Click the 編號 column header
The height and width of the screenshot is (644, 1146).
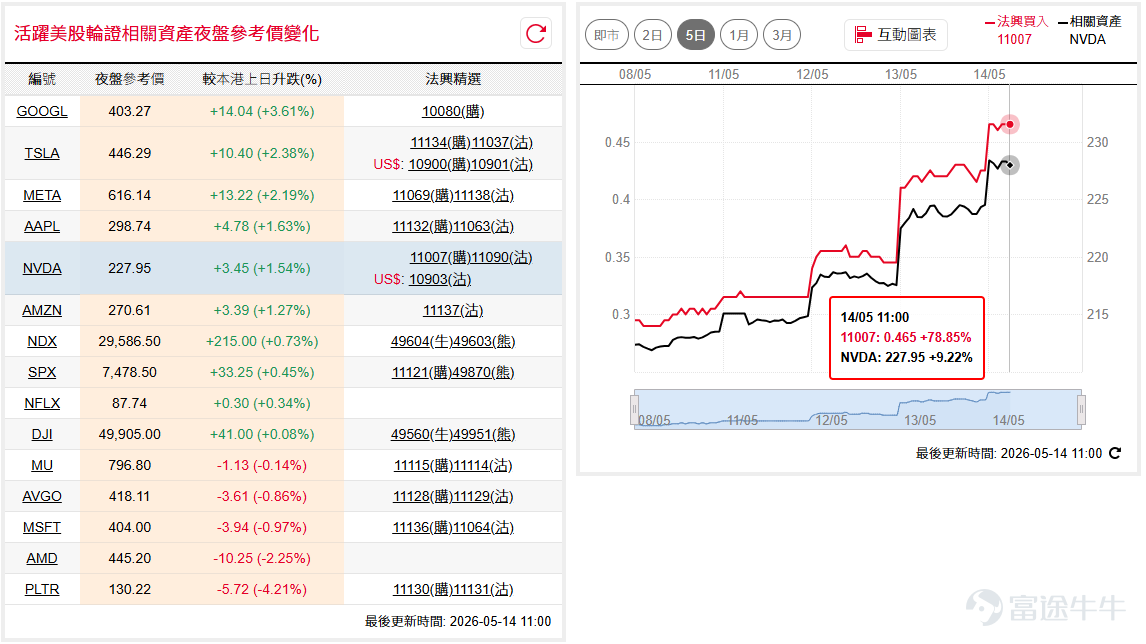(x=42, y=79)
